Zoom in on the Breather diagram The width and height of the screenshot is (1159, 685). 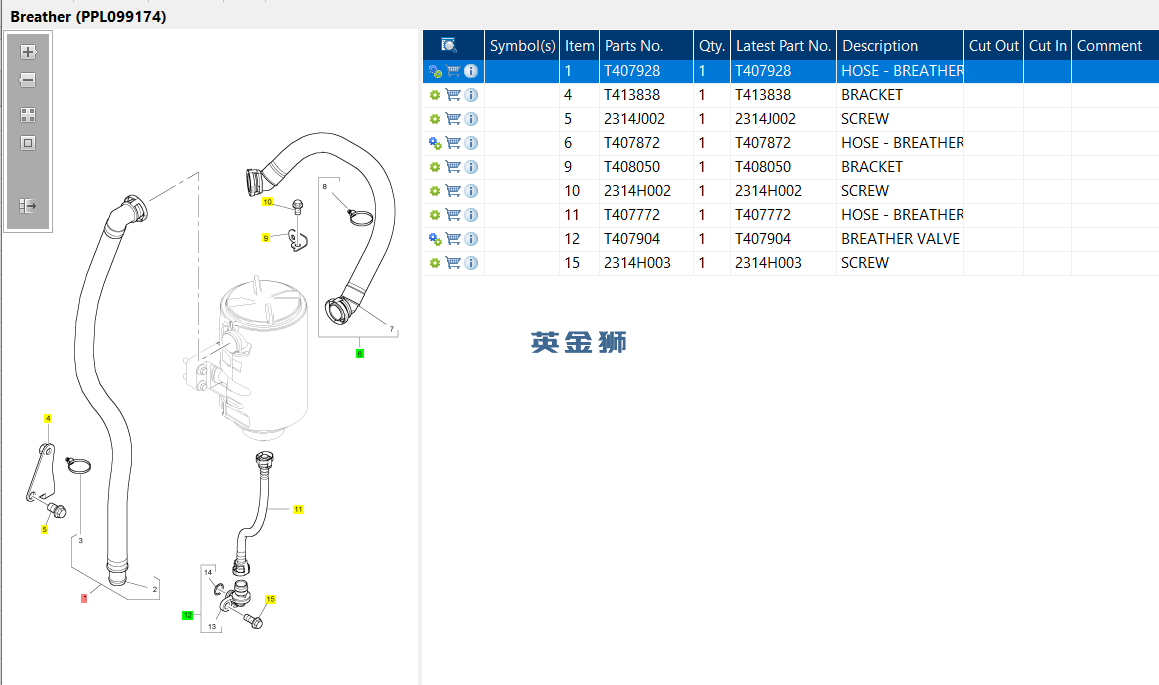(28, 52)
